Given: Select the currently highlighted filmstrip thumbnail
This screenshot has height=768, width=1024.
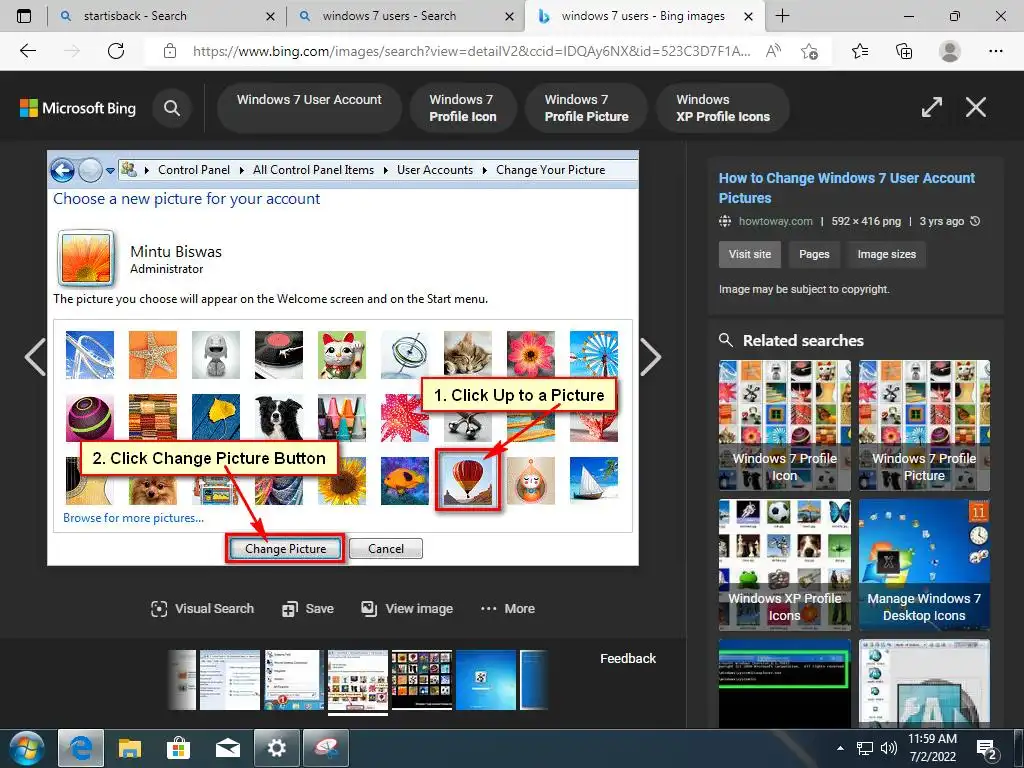Looking at the screenshot, I should tap(358, 680).
